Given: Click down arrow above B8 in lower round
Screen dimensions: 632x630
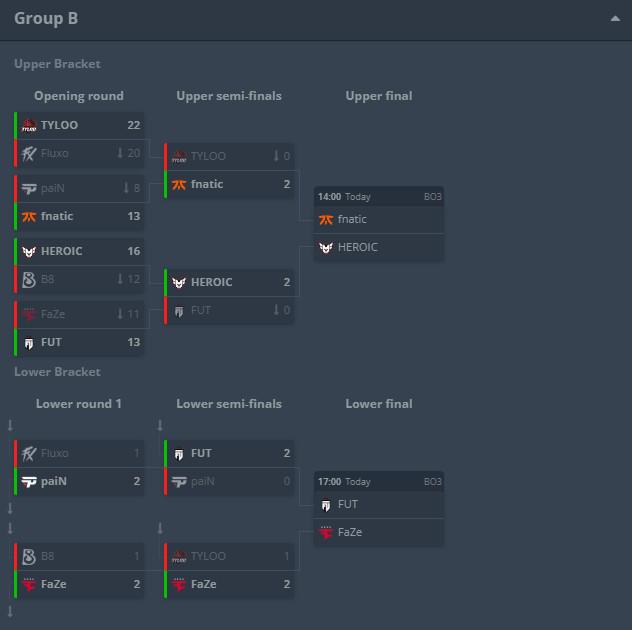Looking at the screenshot, I should pos(10,528).
